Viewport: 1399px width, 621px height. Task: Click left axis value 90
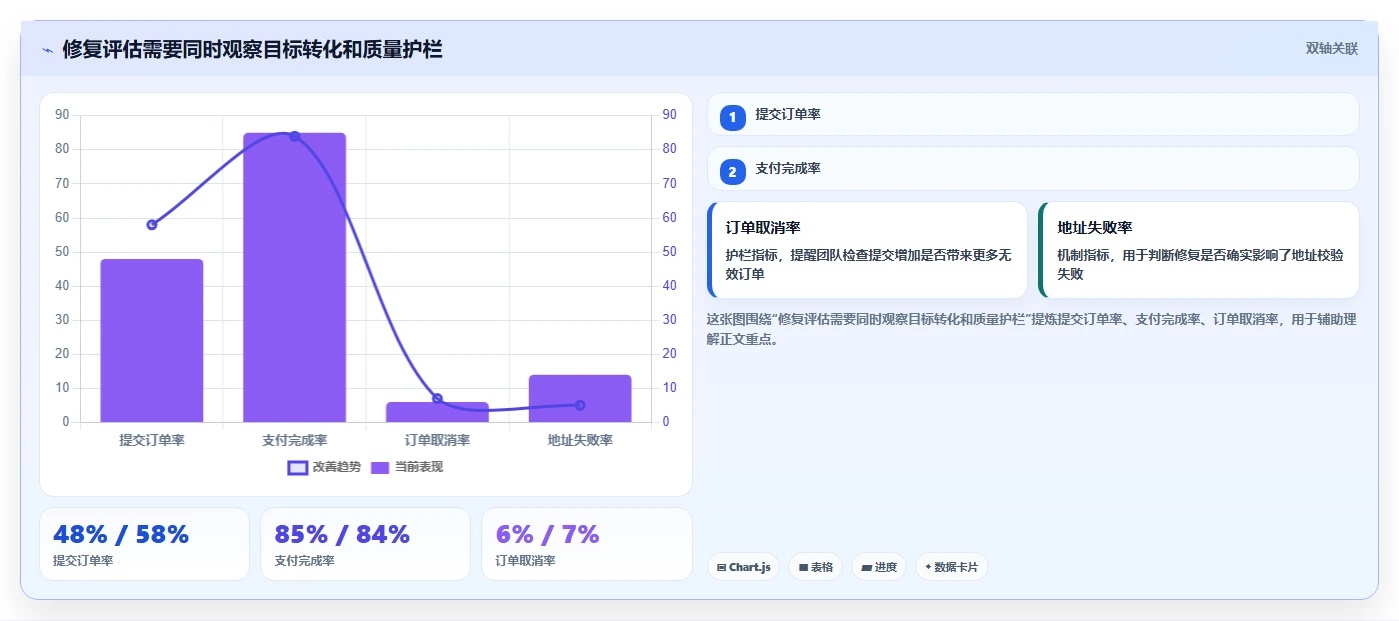point(62,115)
